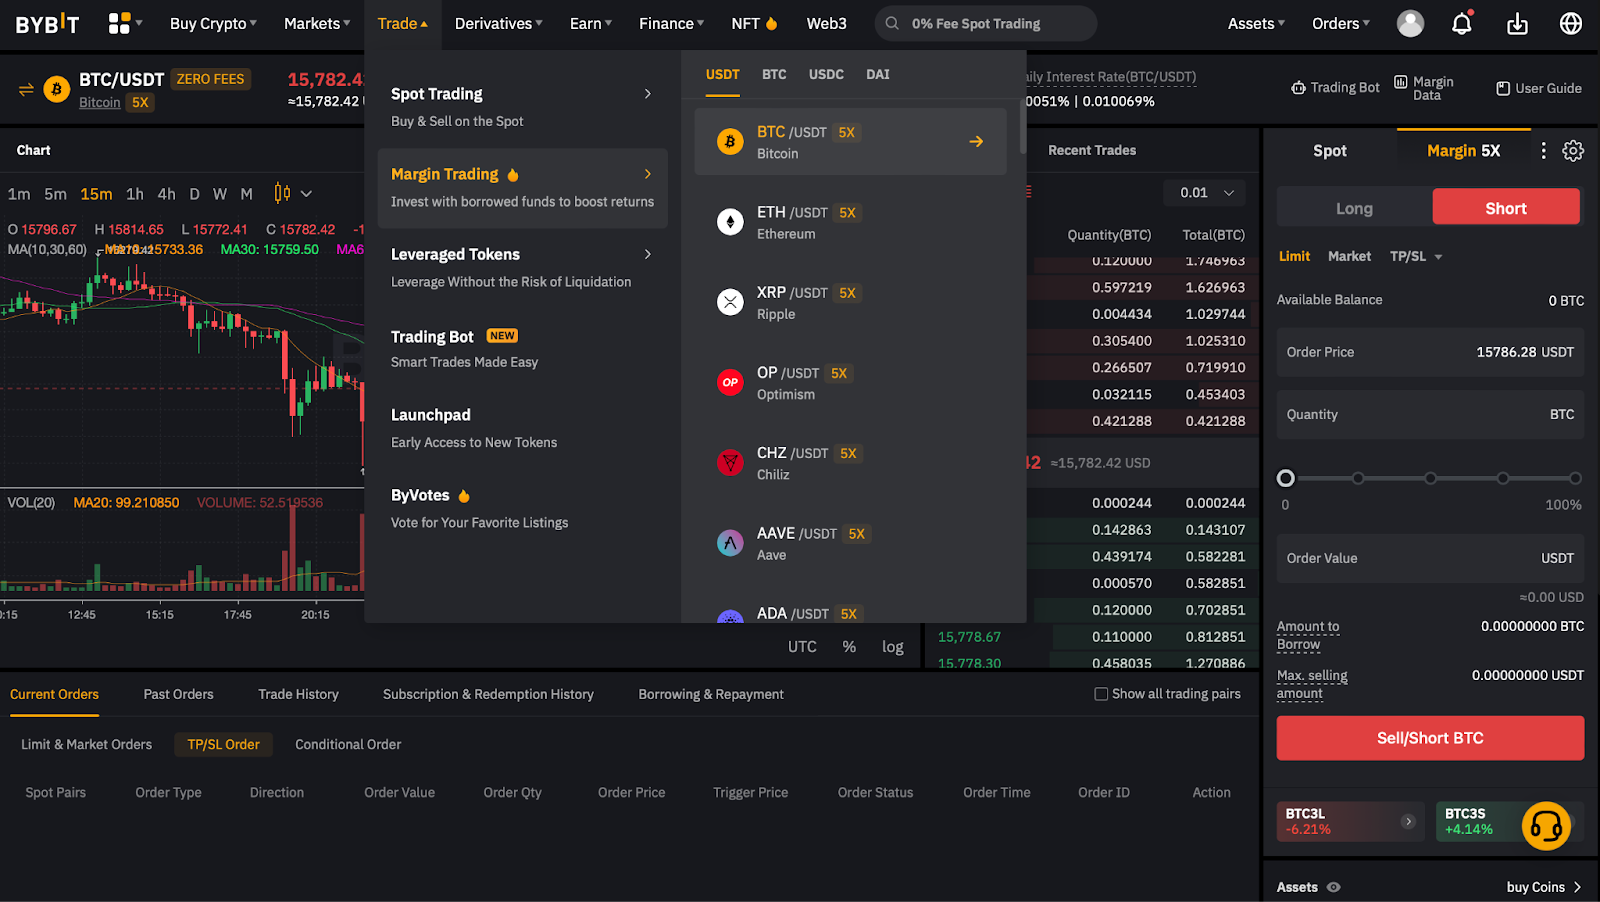Switch to the Spot order mode
The image size is (1600, 902).
(x=1330, y=151)
